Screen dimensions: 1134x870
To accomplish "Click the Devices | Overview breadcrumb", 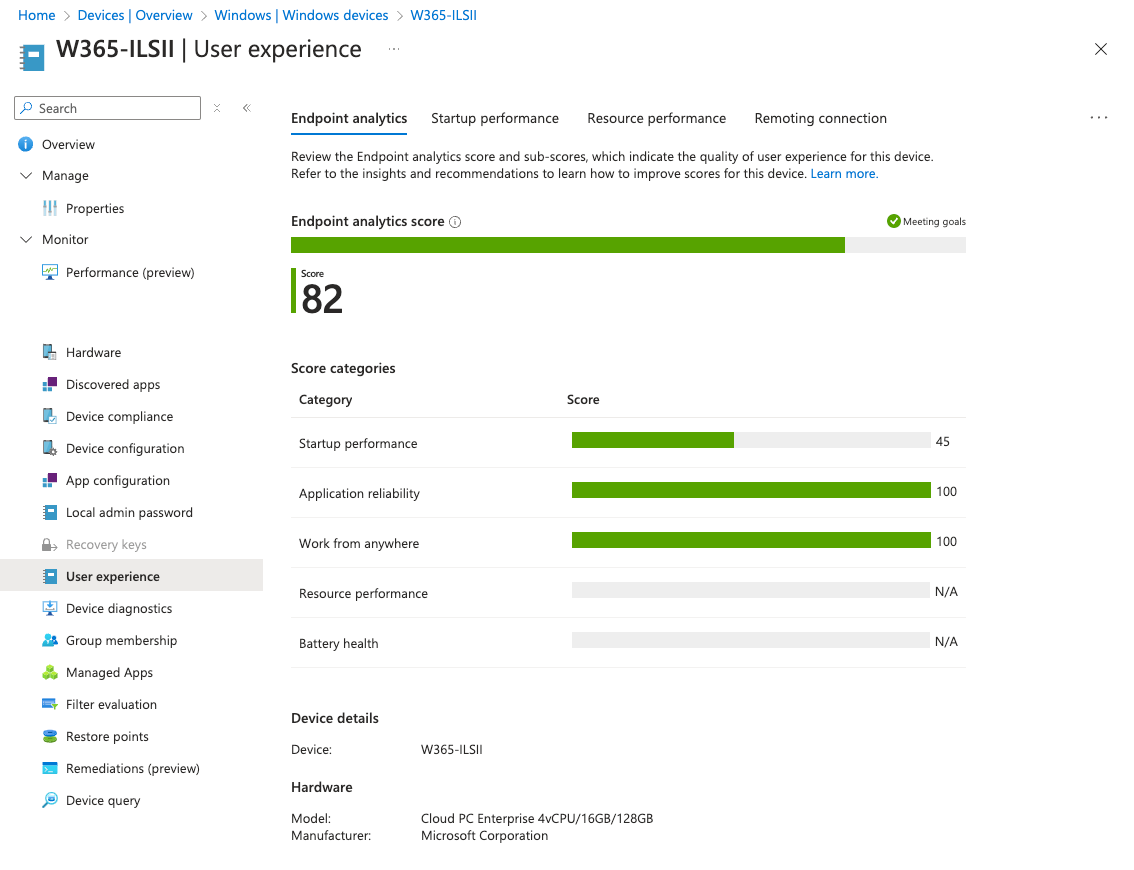I will (x=135, y=15).
